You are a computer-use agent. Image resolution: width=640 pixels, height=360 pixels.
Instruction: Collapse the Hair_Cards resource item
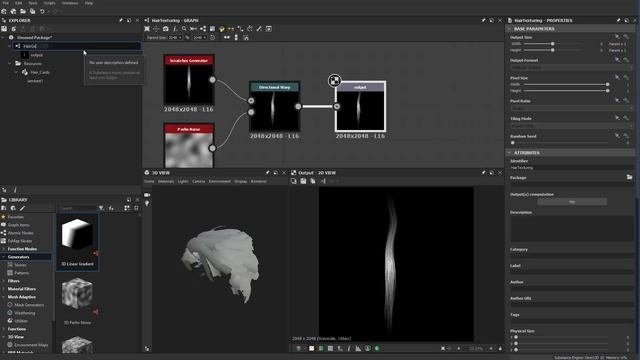pyautogui.click(x=16, y=72)
